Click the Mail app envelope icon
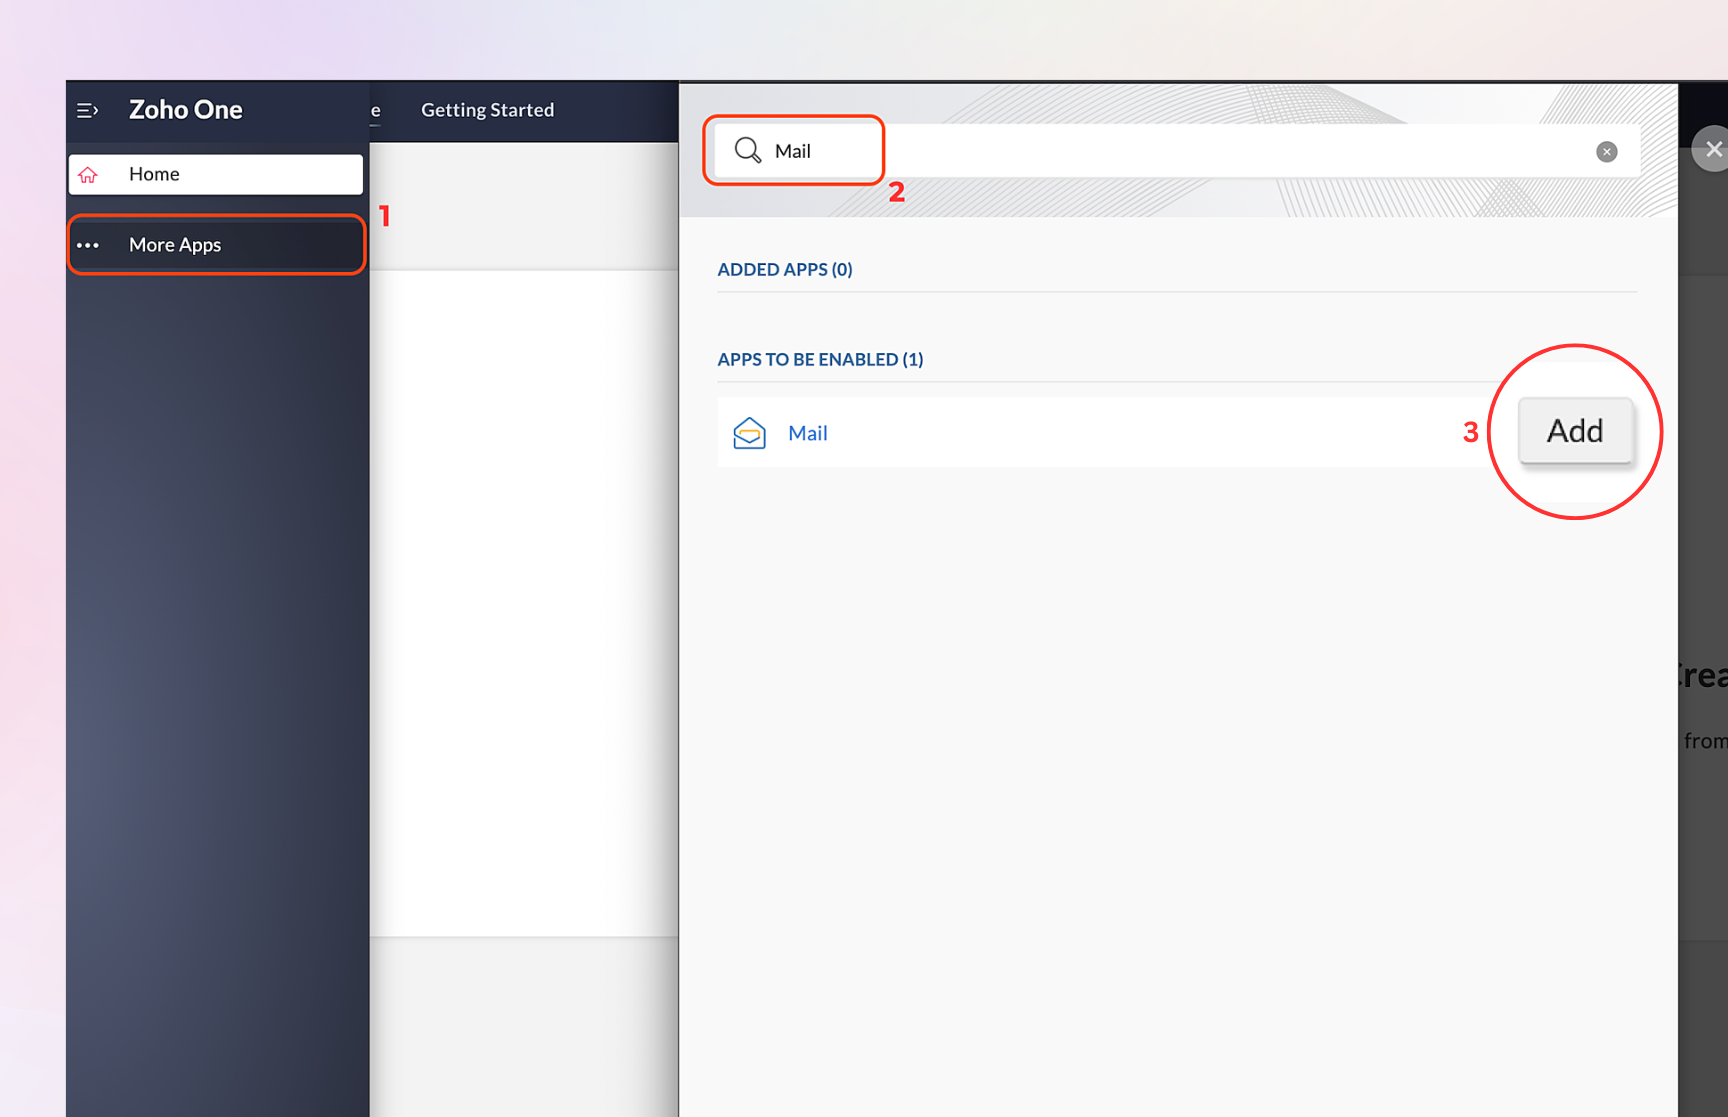Screen dimensions: 1728x1117 point(749,433)
